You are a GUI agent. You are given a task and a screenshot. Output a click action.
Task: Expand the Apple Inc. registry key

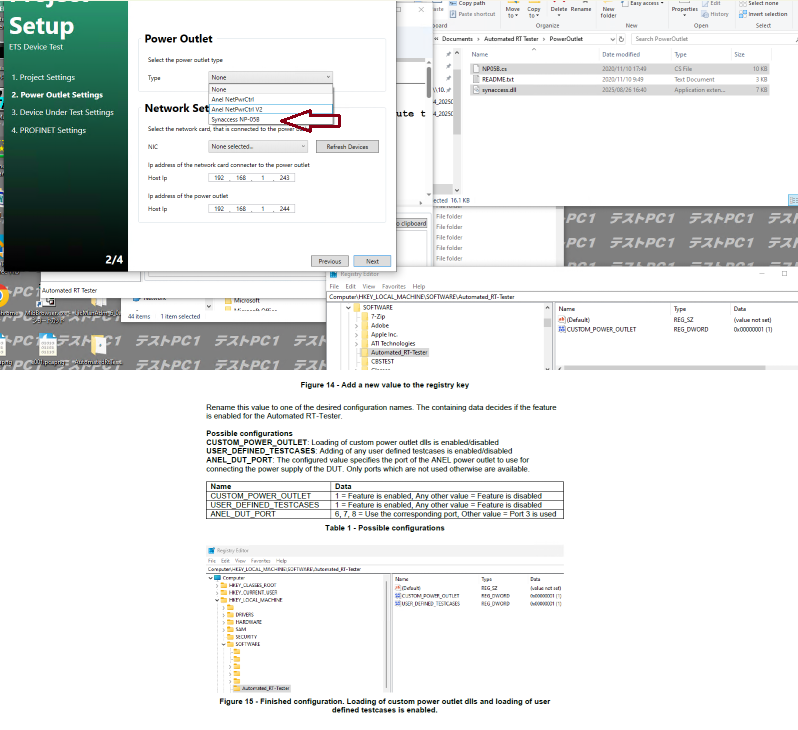click(356, 335)
